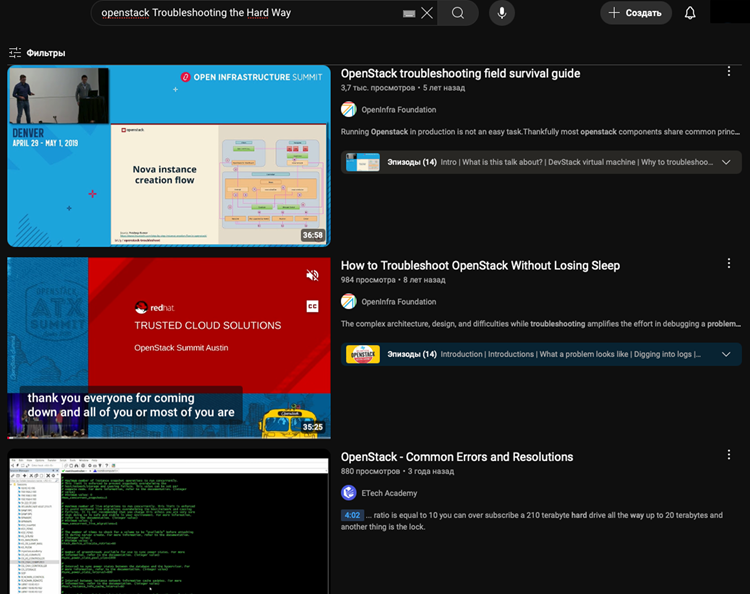Open OpenStack - Common Errors and Resolutions title

click(x=457, y=457)
